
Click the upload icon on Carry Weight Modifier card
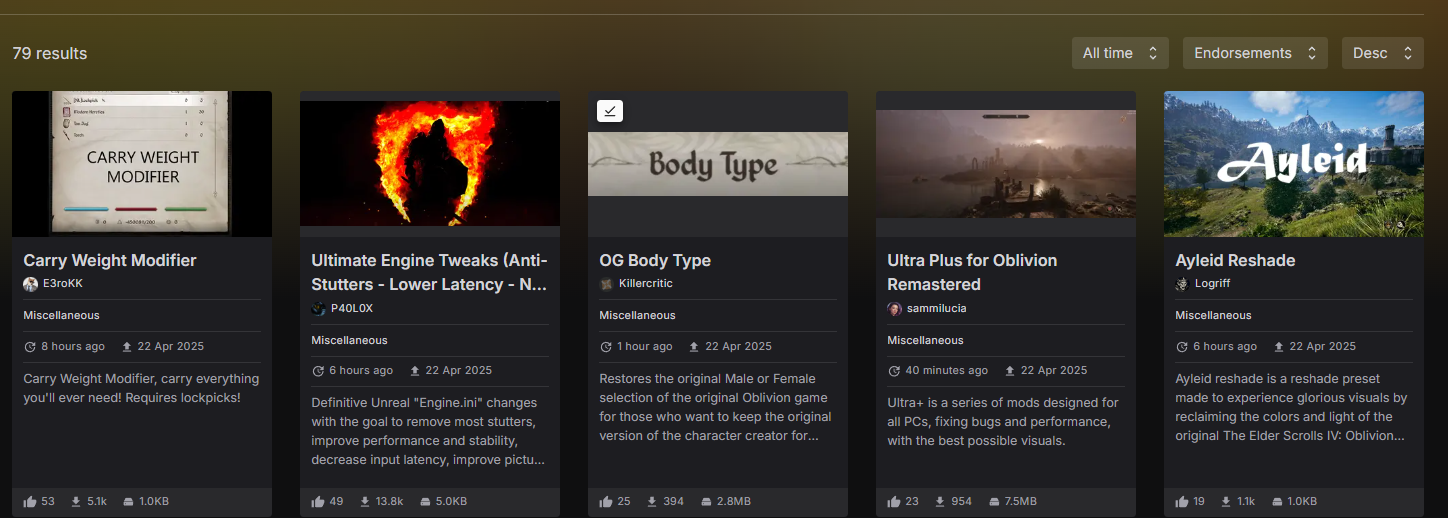(x=127, y=347)
